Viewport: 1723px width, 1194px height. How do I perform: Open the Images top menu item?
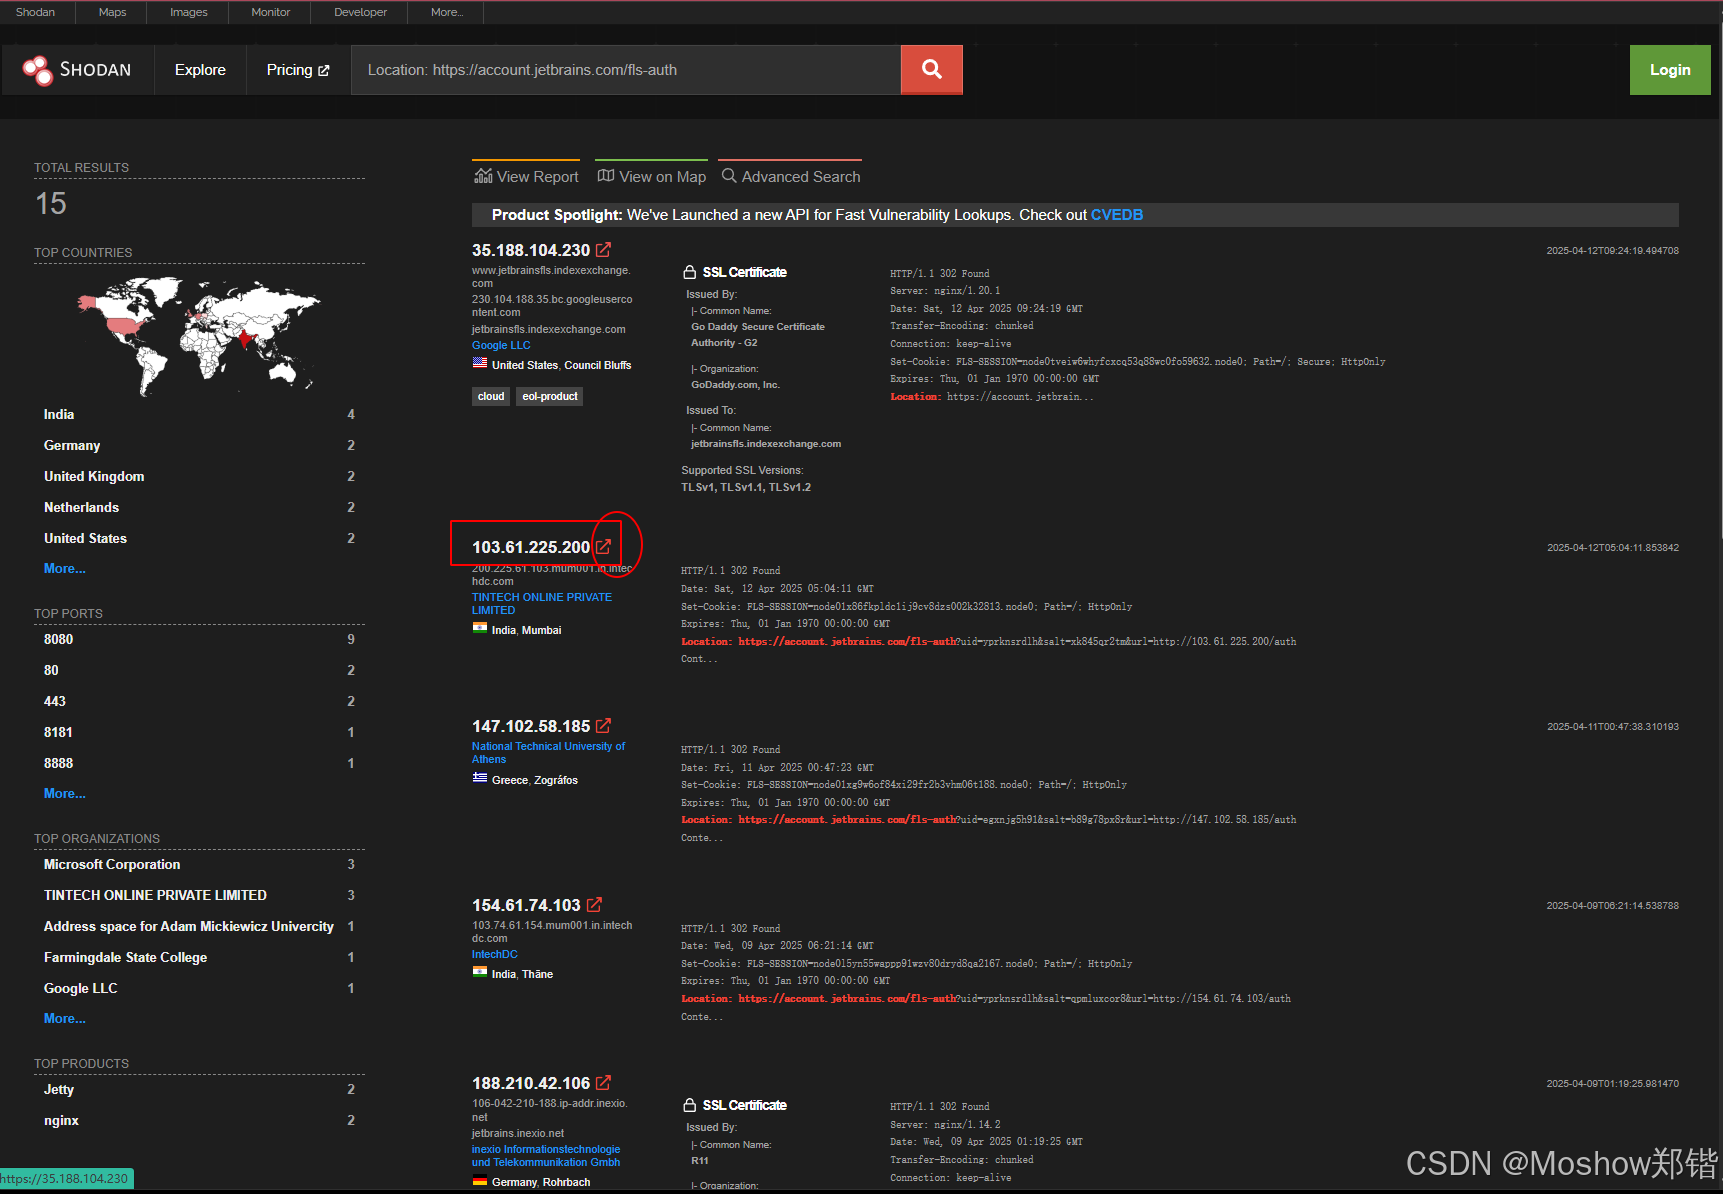(x=189, y=12)
